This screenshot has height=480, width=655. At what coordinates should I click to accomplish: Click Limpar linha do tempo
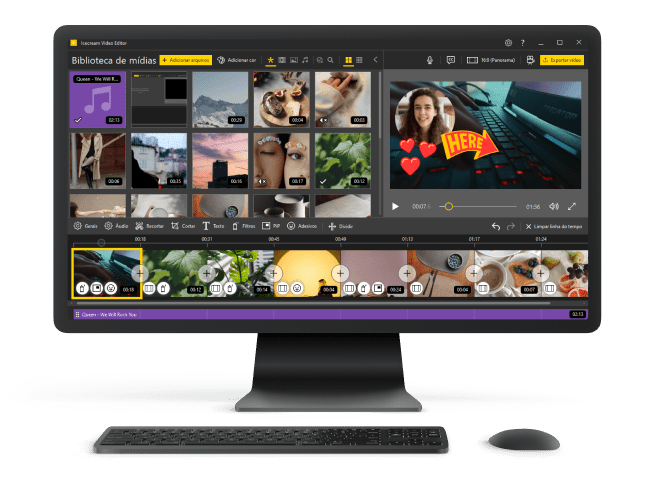pos(553,226)
